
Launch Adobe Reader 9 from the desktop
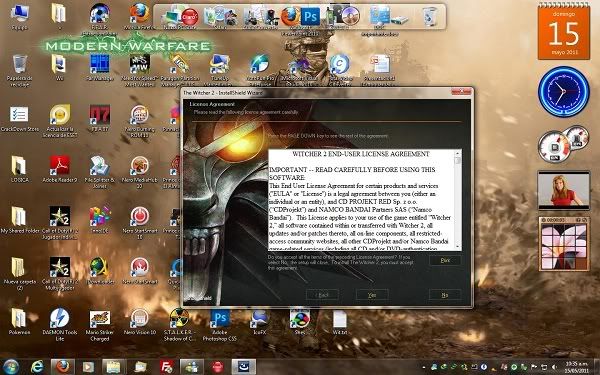(x=60, y=169)
